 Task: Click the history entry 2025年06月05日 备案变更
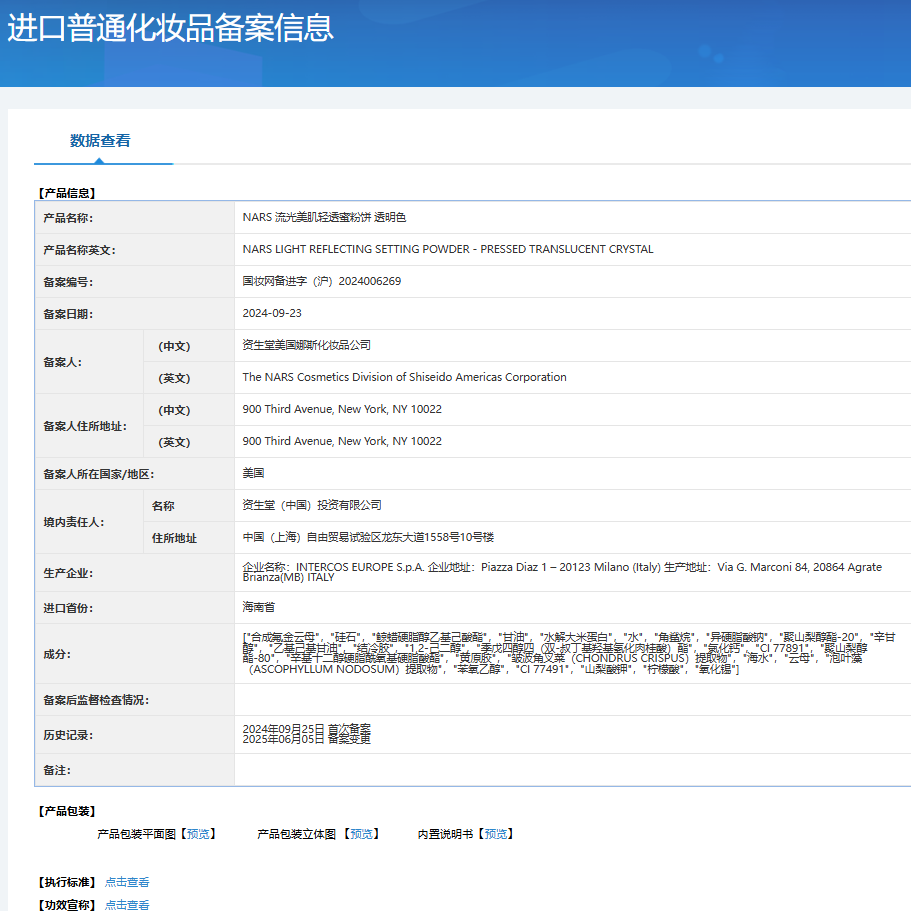click(x=306, y=741)
